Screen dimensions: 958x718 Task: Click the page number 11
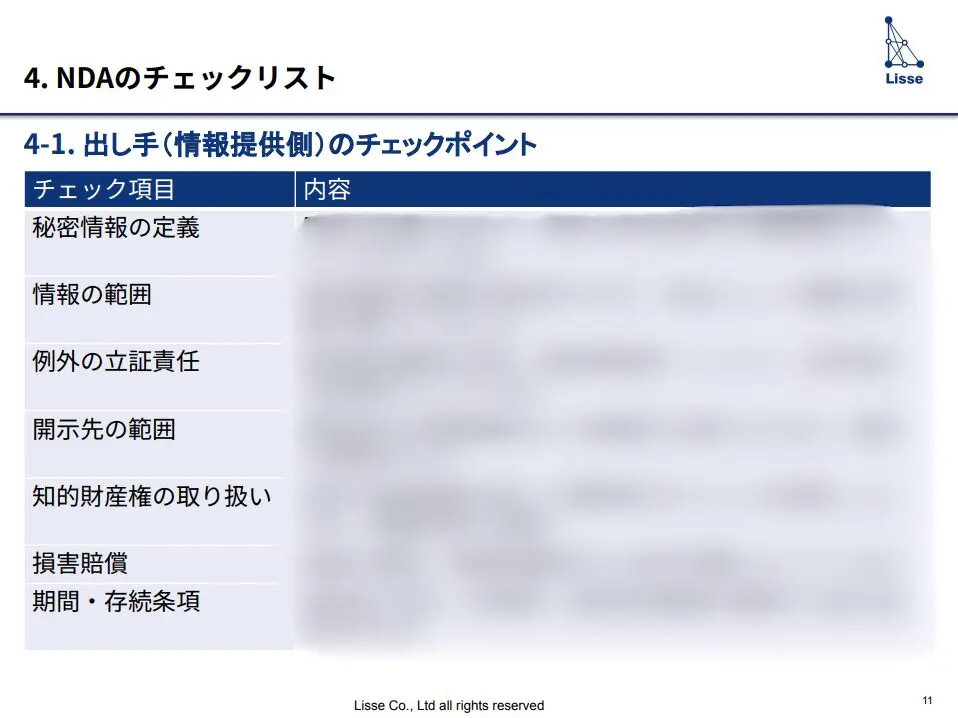927,699
